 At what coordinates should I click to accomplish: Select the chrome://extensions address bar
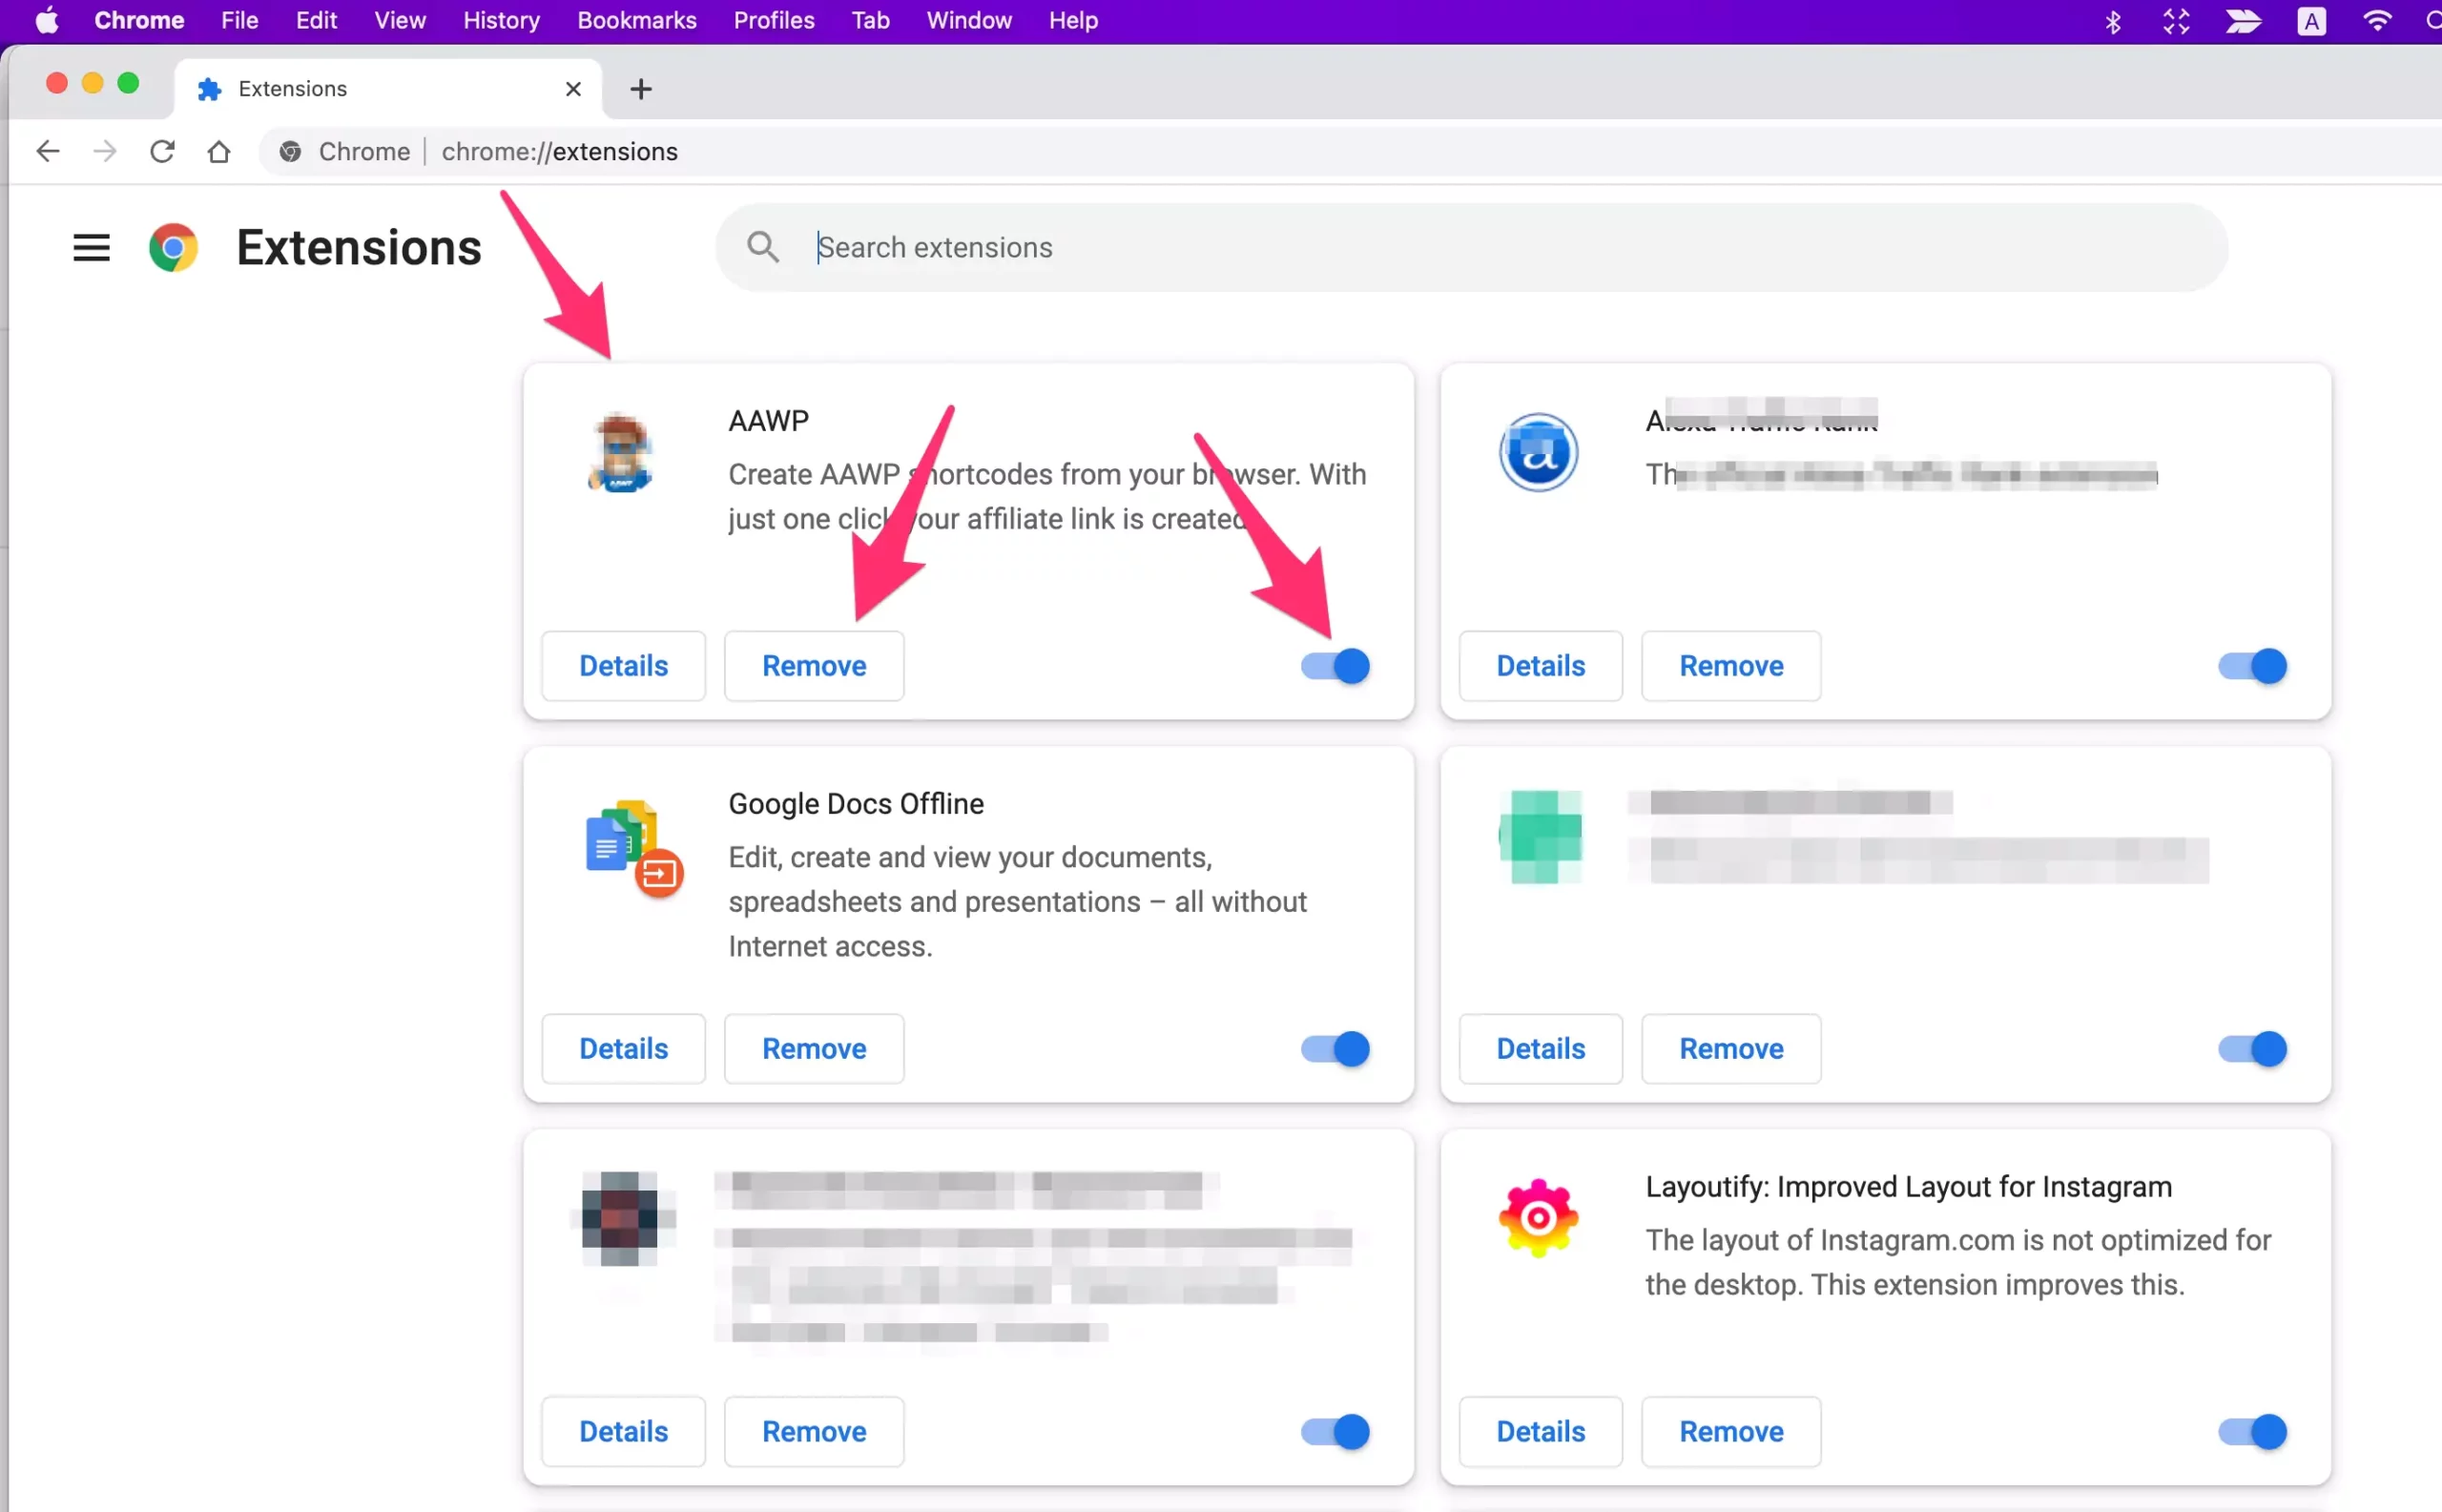(1350, 151)
